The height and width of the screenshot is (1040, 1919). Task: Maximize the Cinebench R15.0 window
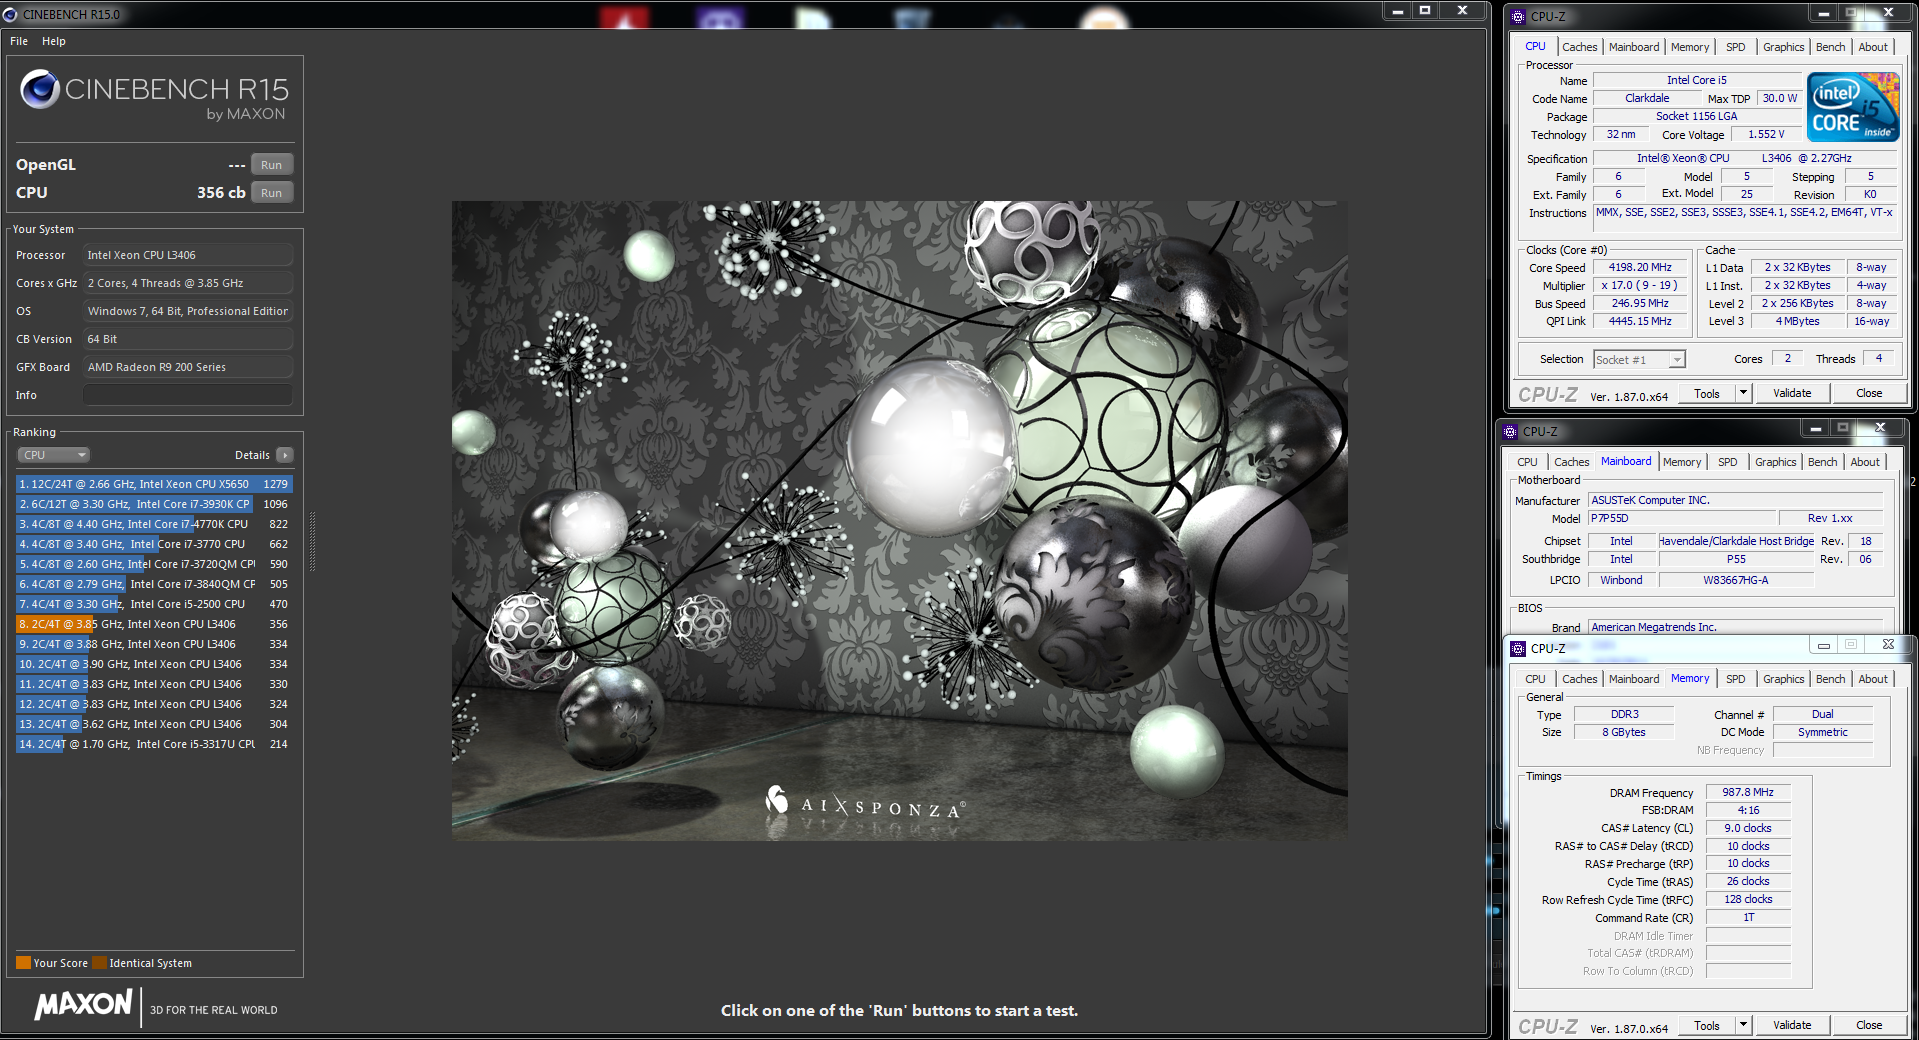point(1425,11)
